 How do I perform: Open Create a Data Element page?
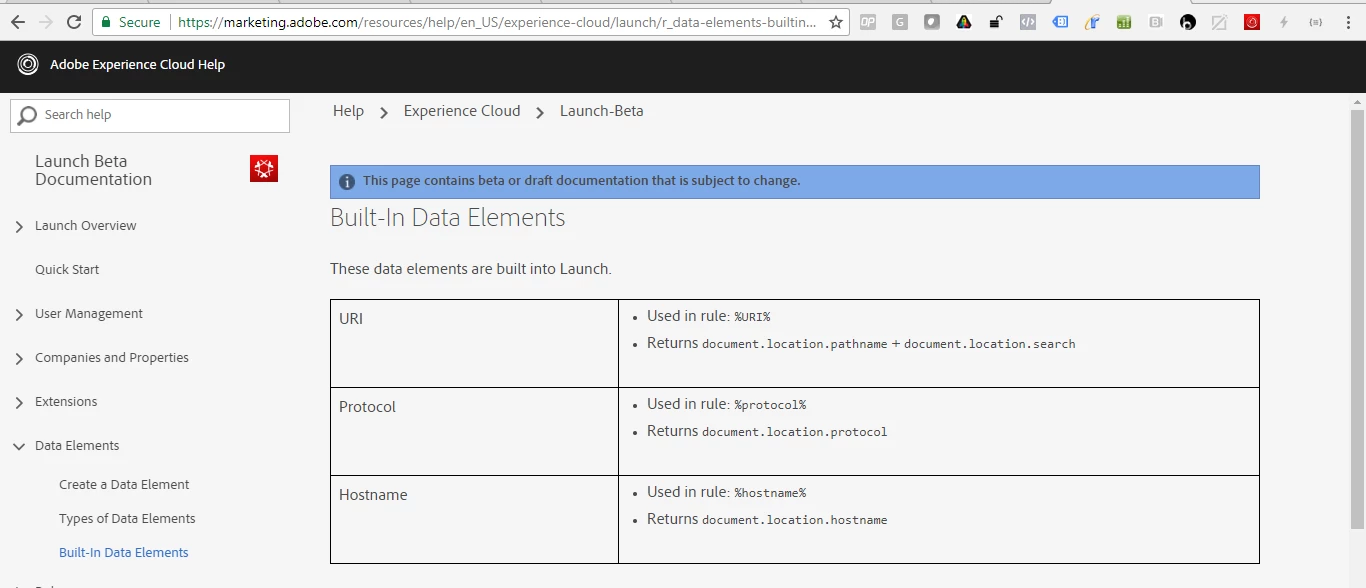[124, 484]
